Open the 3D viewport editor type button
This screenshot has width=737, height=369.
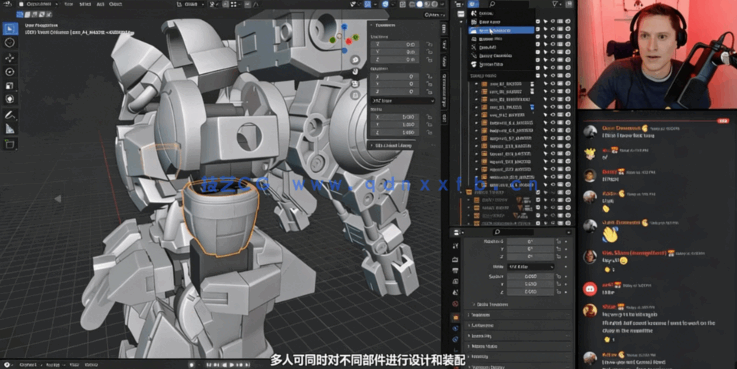[8, 4]
